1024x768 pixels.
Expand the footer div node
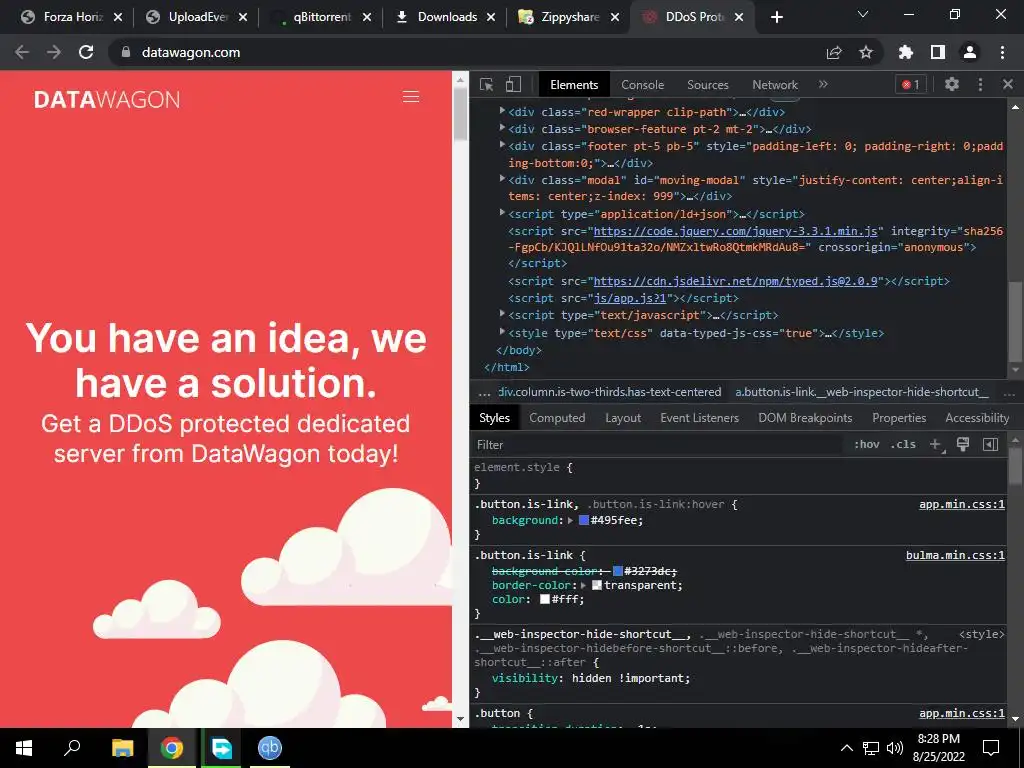[502, 145]
